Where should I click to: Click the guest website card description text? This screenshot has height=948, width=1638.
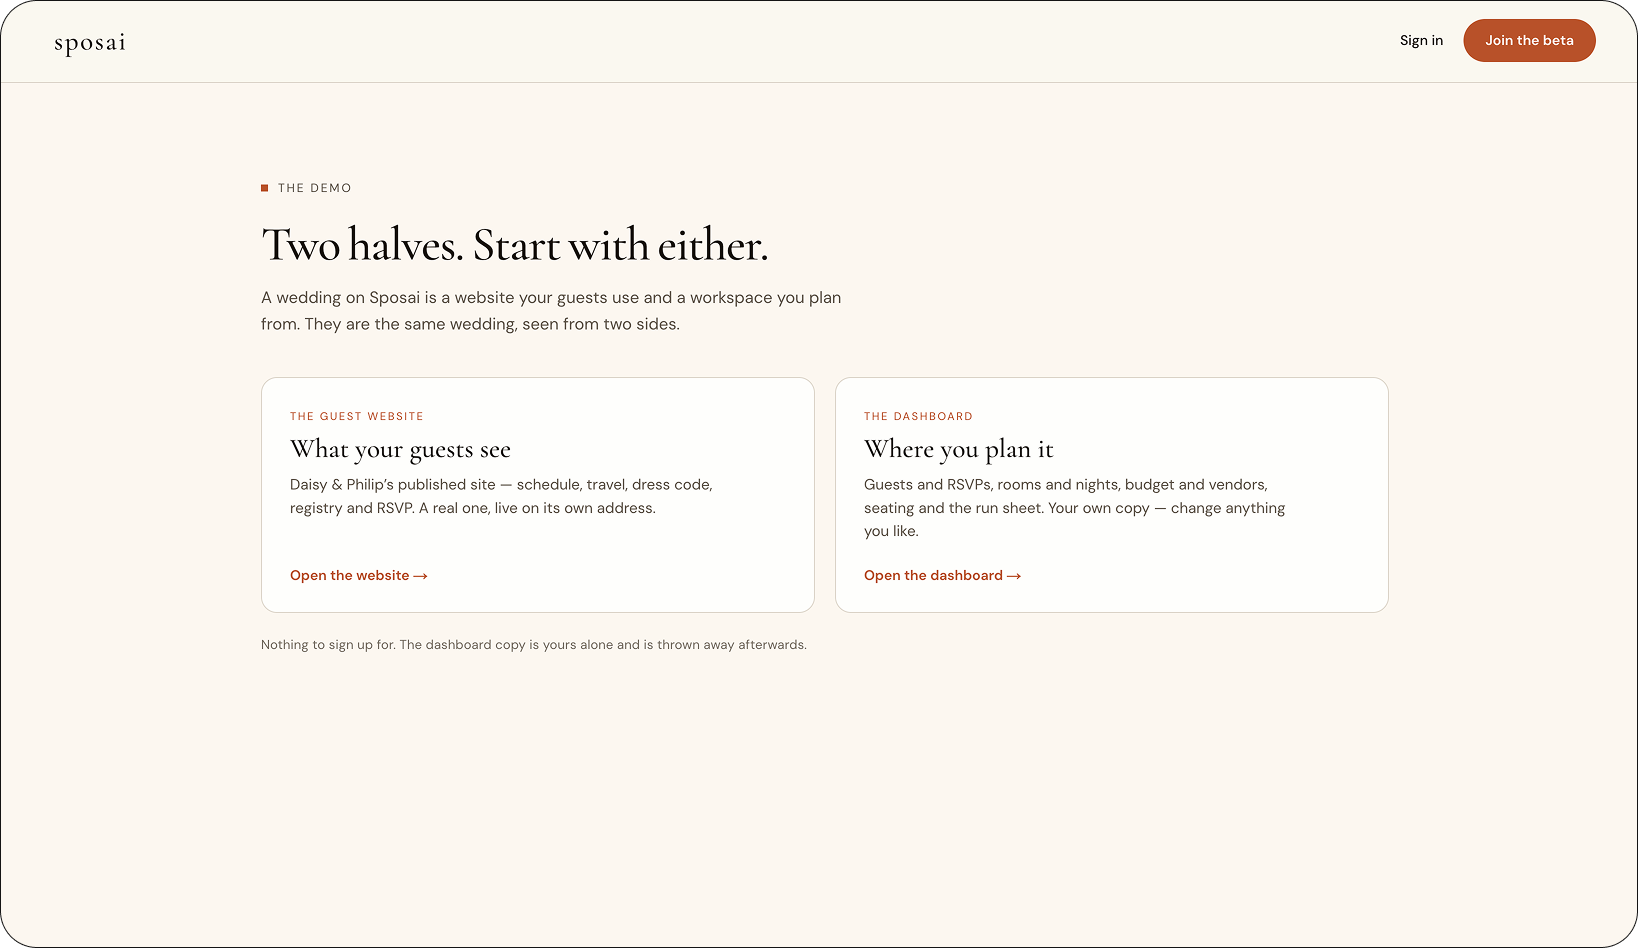tap(501, 496)
